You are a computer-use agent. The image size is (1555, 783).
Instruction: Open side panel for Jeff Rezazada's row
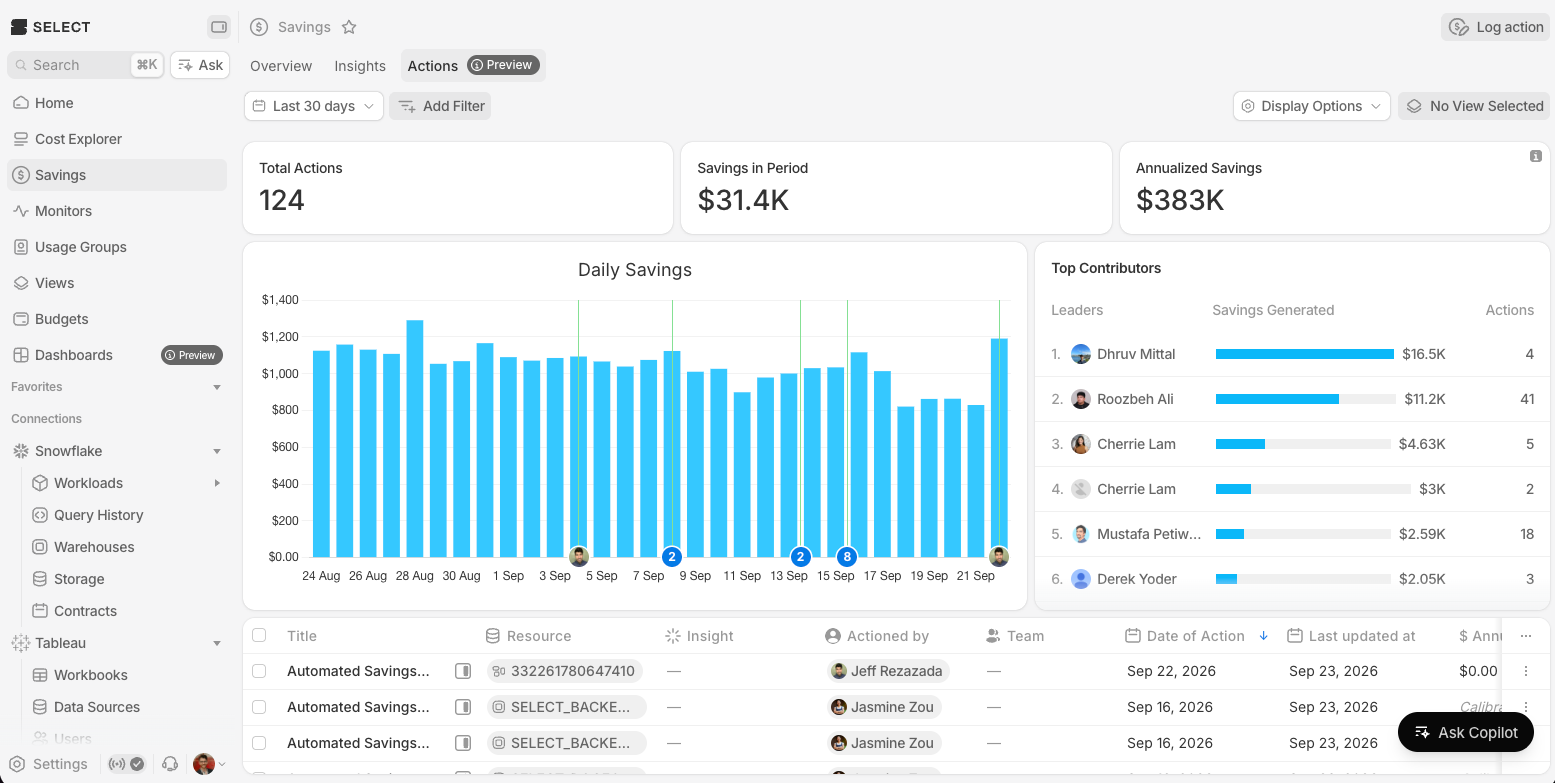(463, 671)
